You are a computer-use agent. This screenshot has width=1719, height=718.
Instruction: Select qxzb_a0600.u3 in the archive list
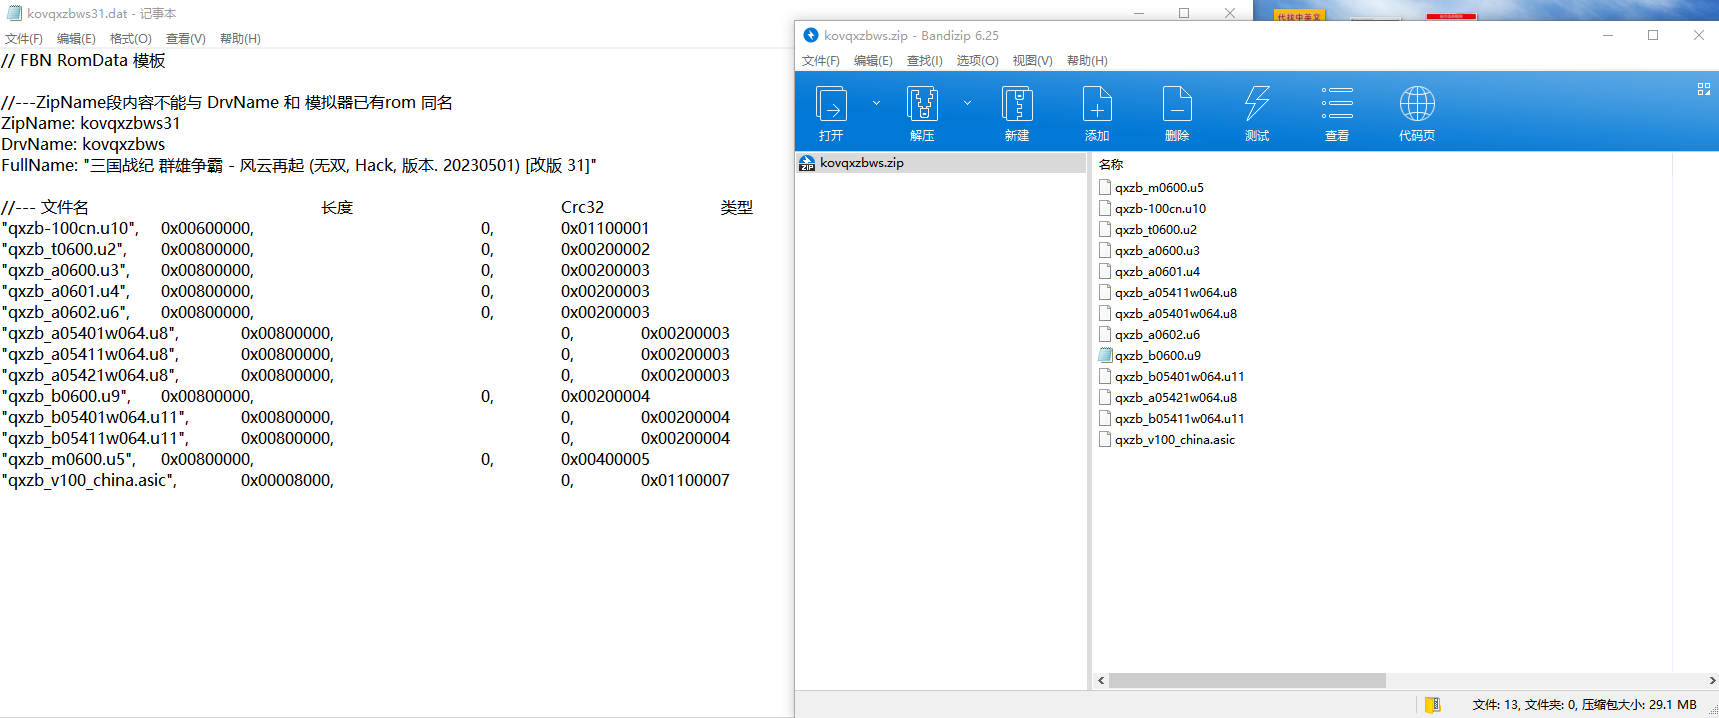click(x=1157, y=250)
